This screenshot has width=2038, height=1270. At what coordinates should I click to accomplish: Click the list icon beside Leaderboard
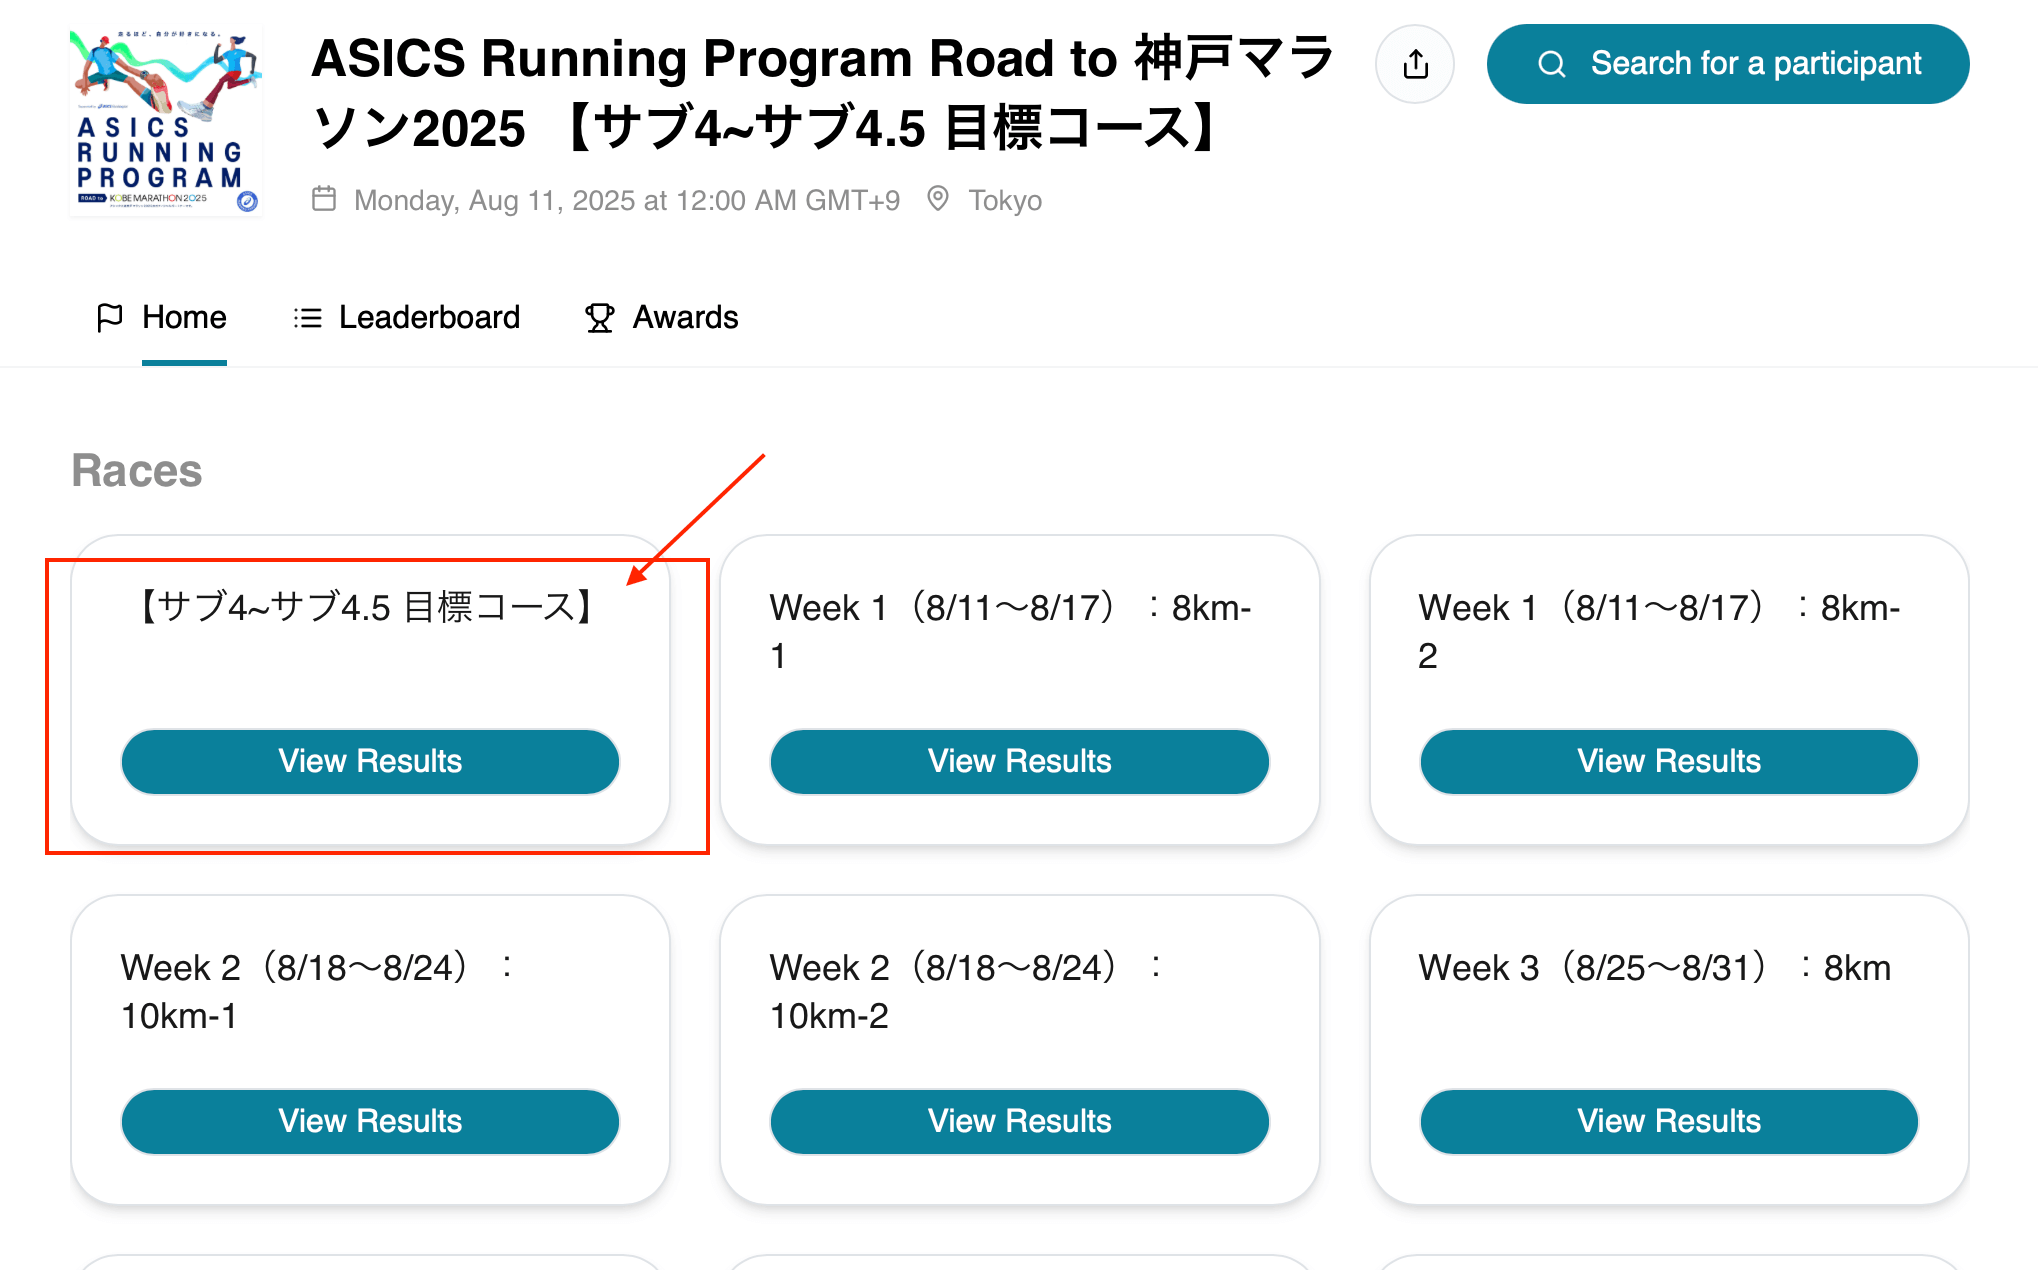(307, 318)
